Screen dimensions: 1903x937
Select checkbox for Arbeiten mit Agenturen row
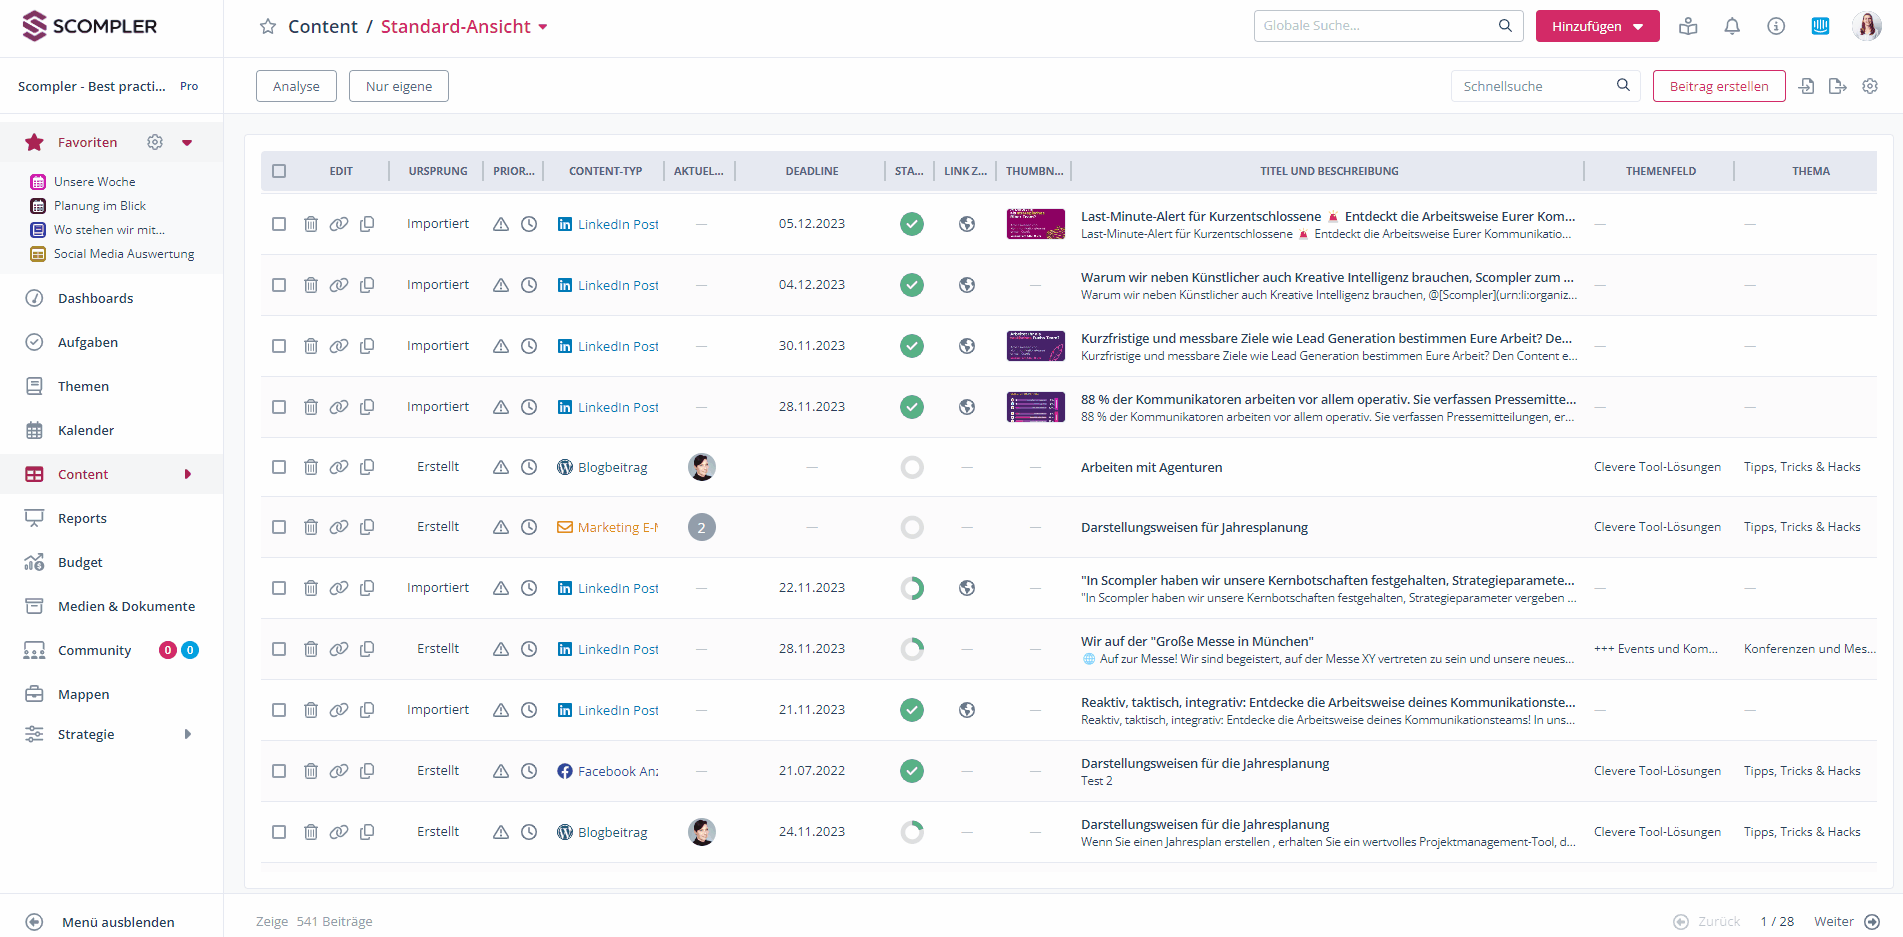point(279,467)
